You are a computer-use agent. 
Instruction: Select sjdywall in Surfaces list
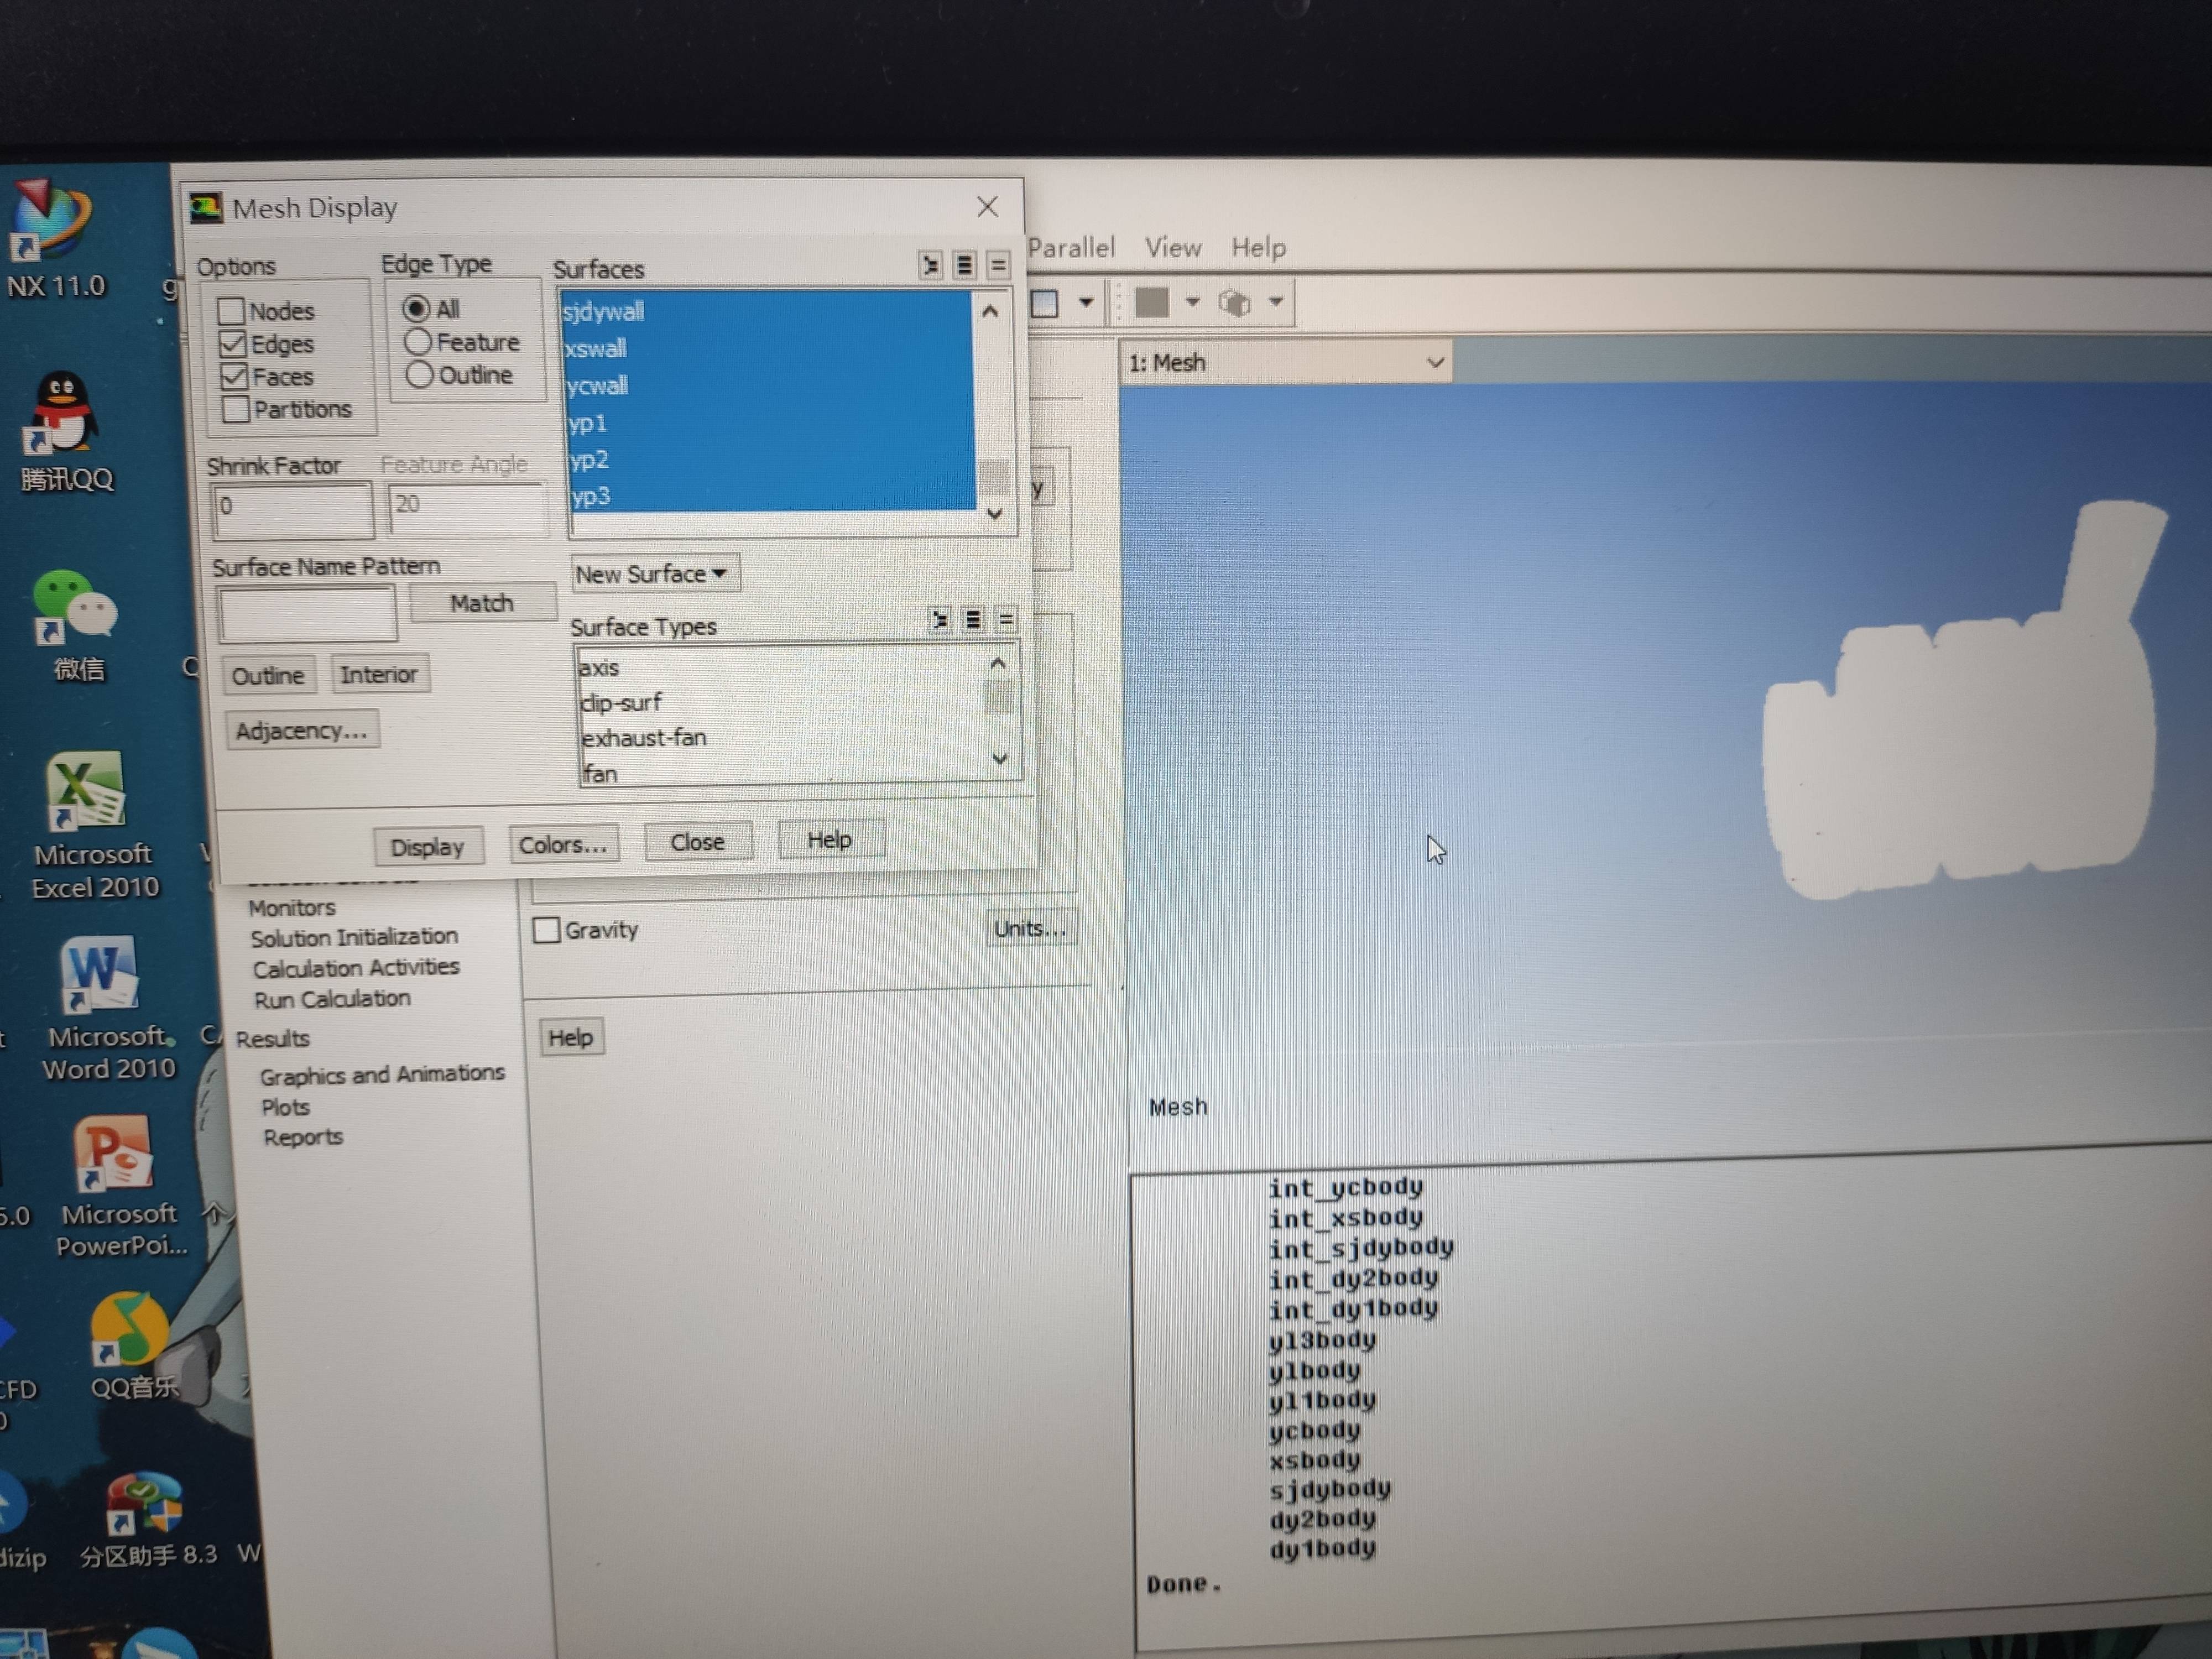click(x=767, y=311)
